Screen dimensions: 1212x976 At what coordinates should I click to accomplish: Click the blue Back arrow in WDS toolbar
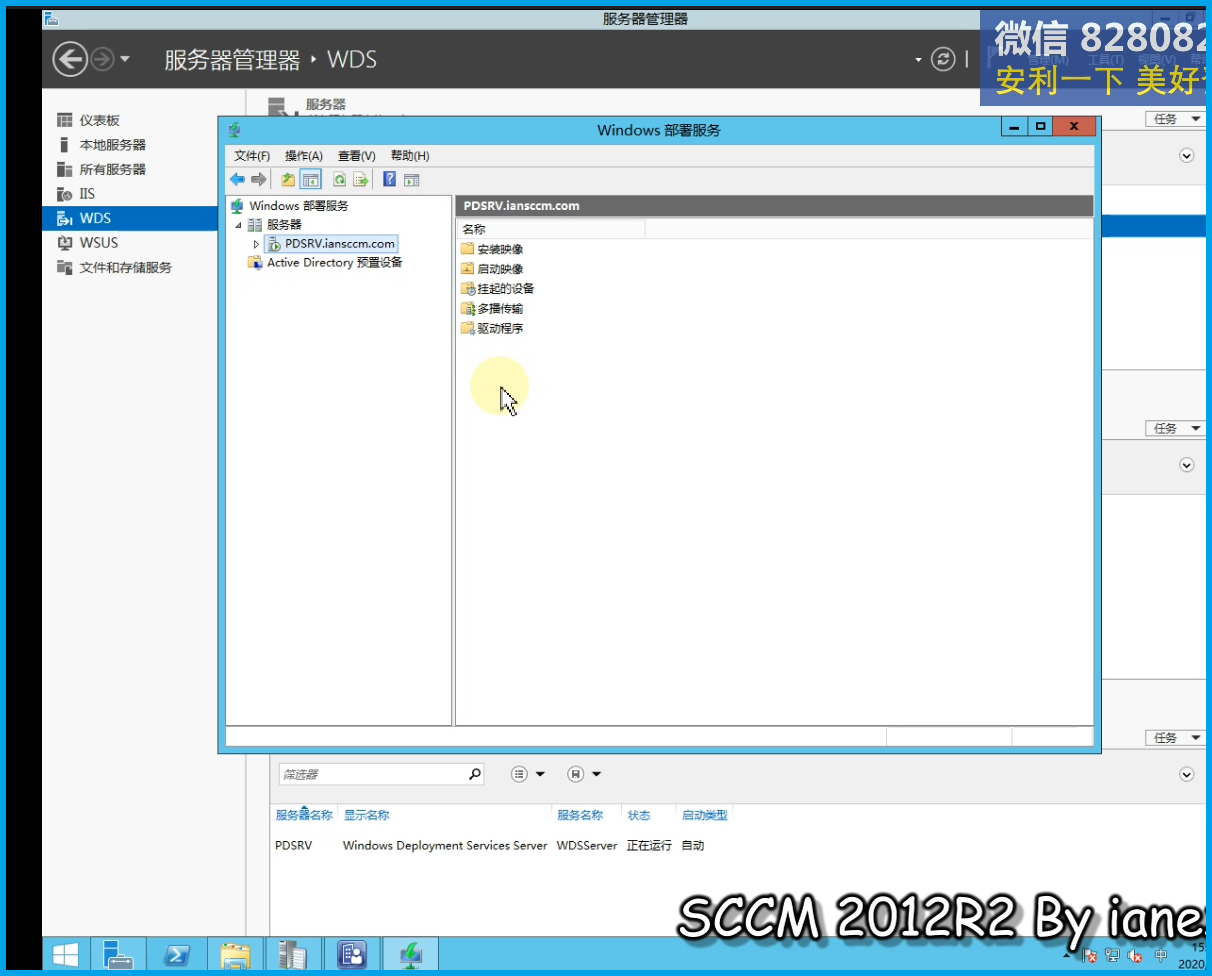tap(237, 179)
